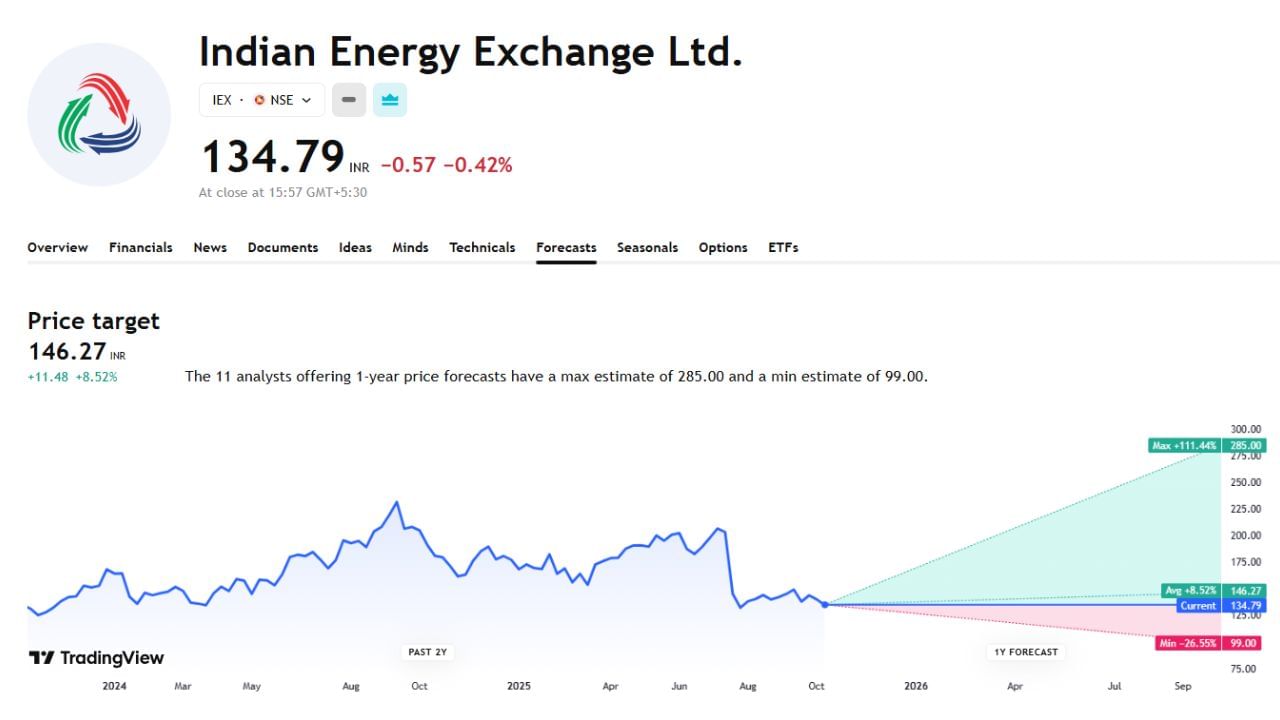Open the Financials tab

coord(140,247)
